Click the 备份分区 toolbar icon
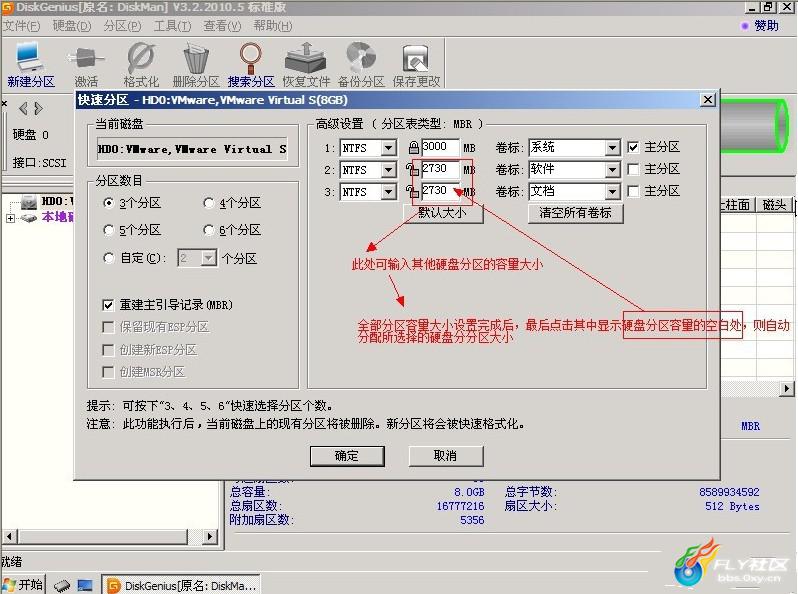 [x=361, y=64]
